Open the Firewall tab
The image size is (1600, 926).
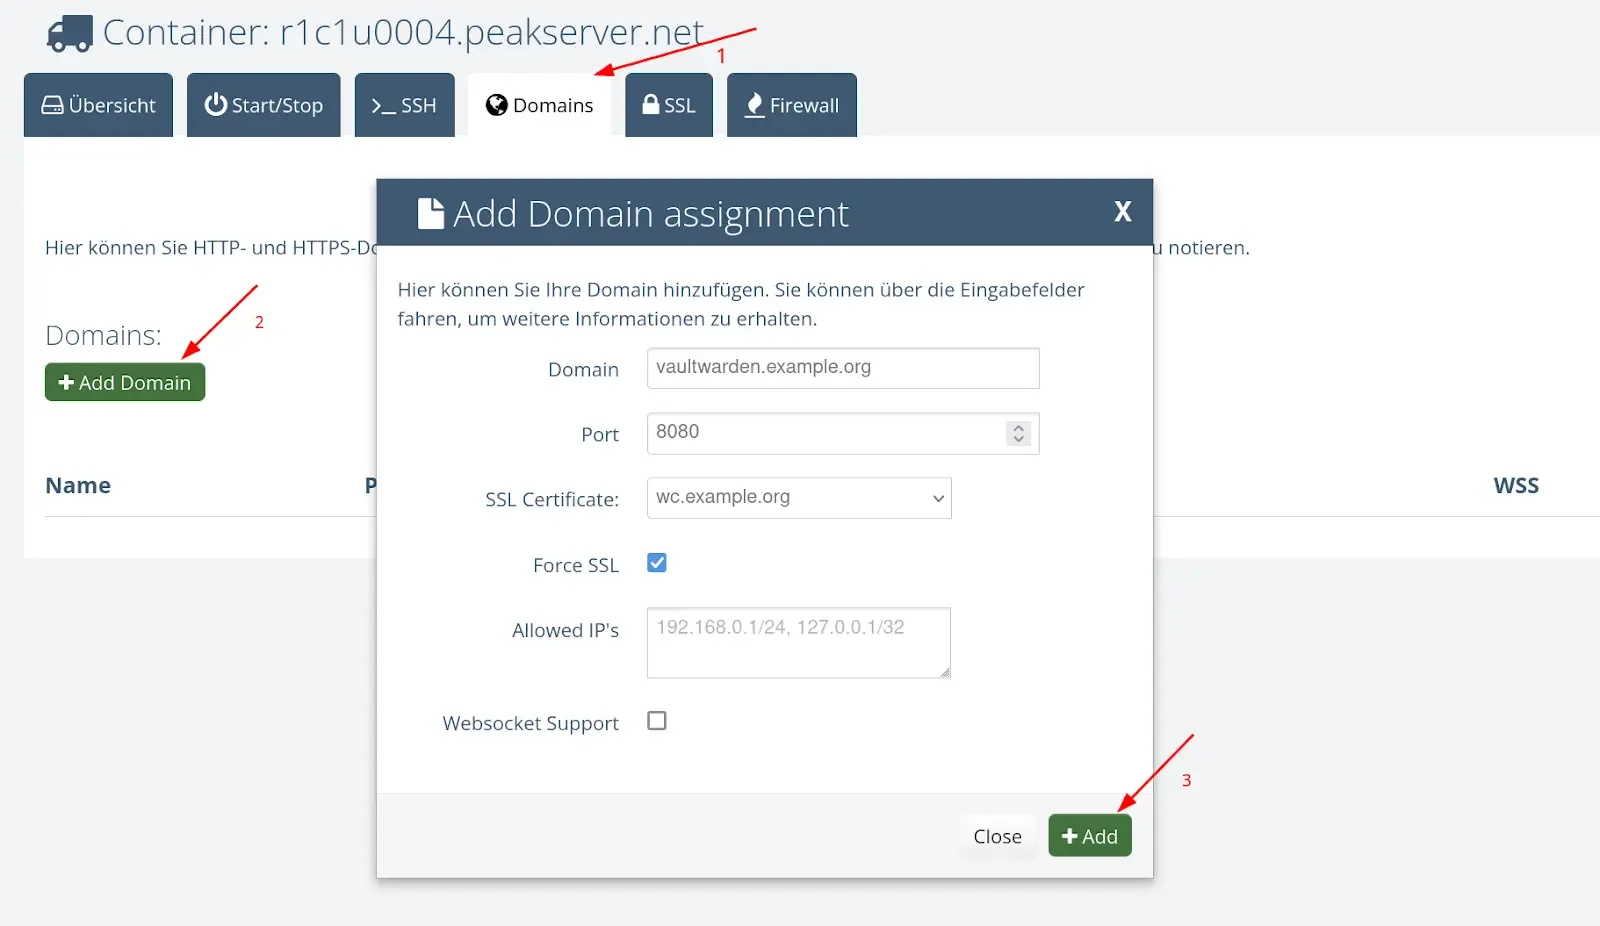(791, 104)
